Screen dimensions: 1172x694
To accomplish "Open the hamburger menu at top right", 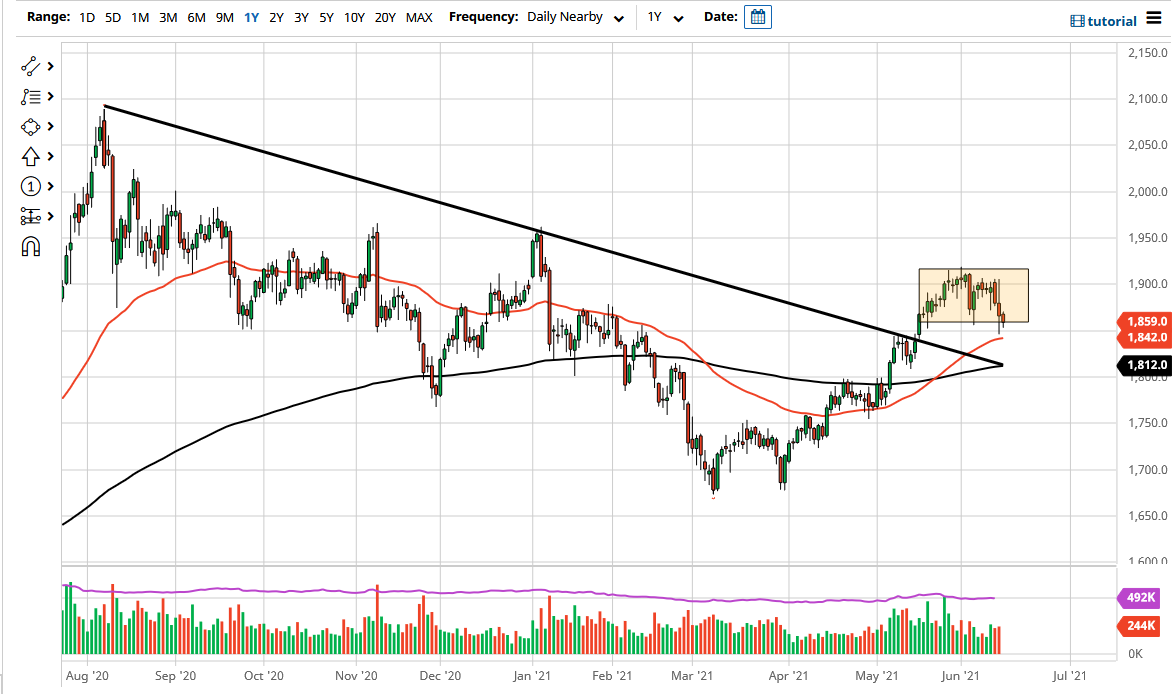I will [x=1154, y=19].
